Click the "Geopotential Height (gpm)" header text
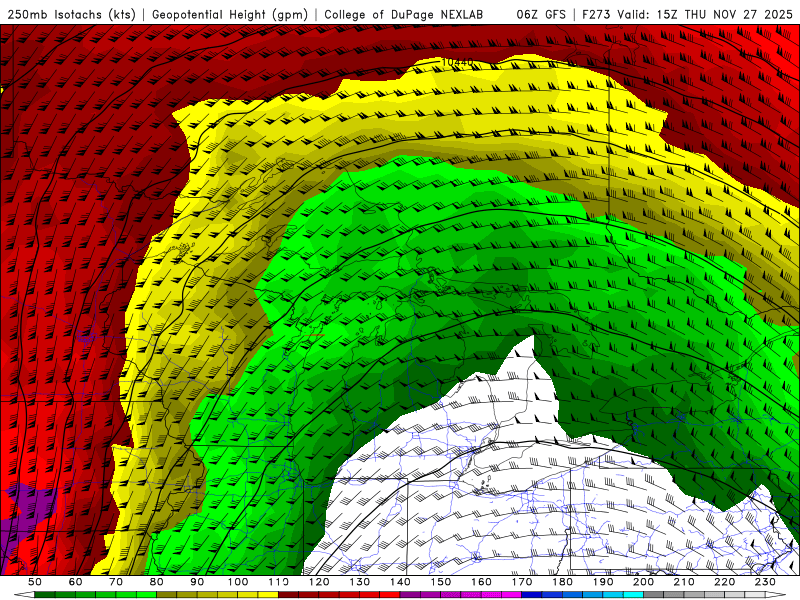 point(230,15)
